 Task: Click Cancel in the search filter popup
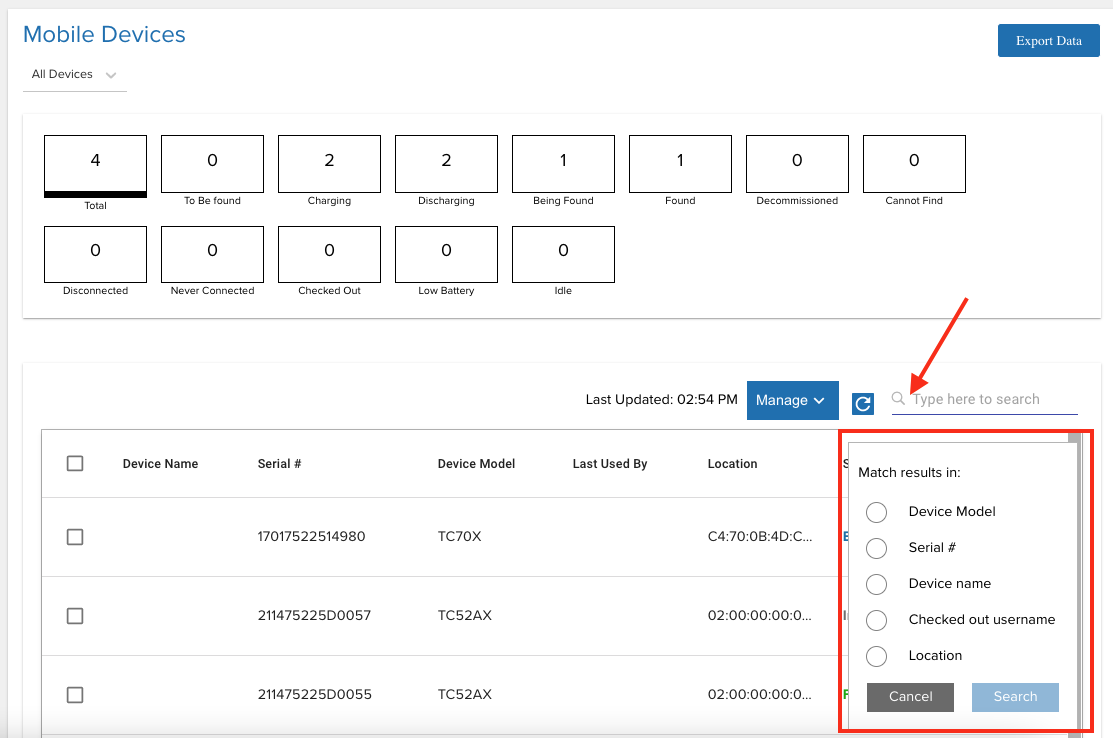910,697
